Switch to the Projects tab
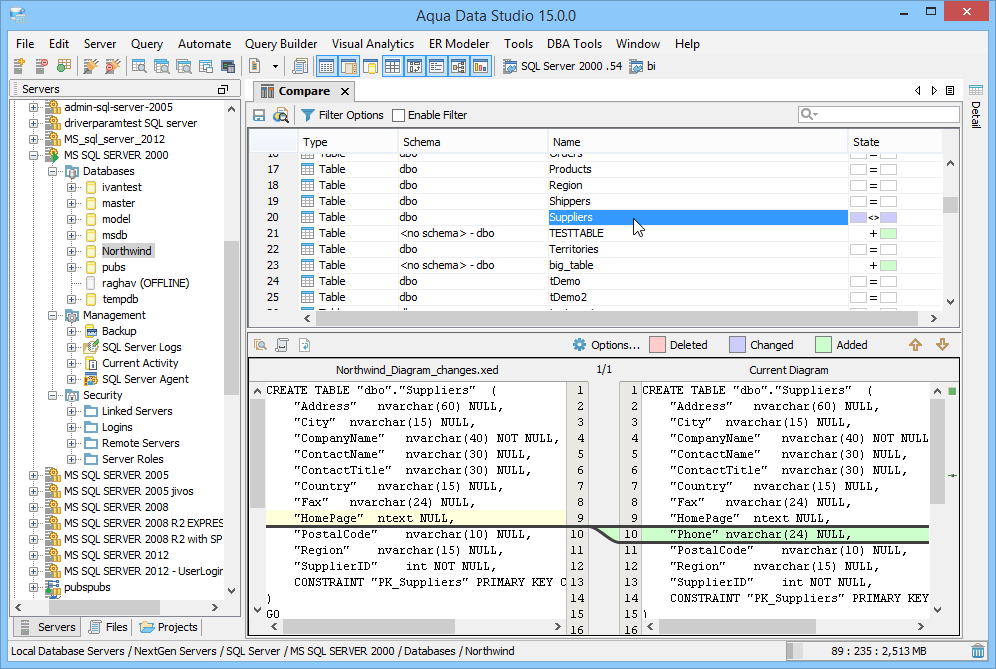Screen dimensions: 996x669 pos(169,627)
